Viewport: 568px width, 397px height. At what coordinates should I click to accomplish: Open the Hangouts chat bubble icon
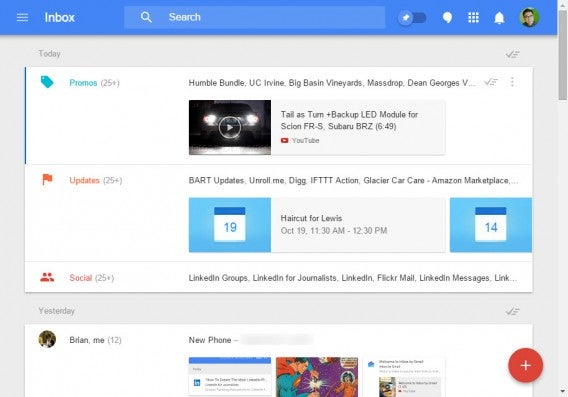click(447, 17)
